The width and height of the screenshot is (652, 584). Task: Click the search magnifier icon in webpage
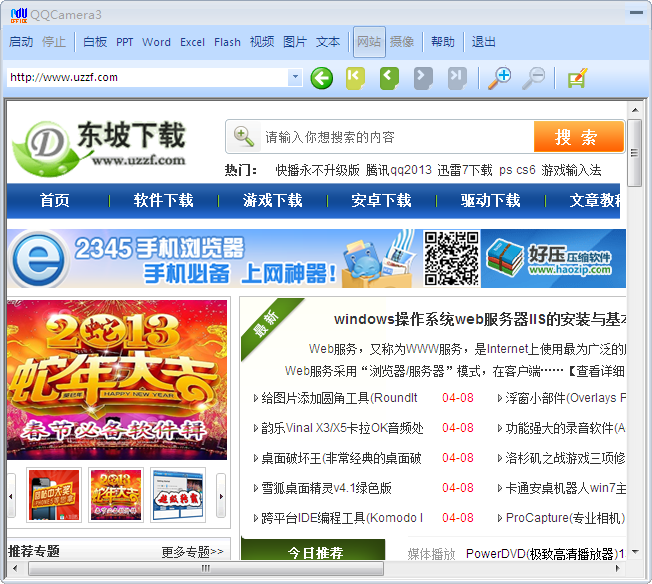point(244,136)
